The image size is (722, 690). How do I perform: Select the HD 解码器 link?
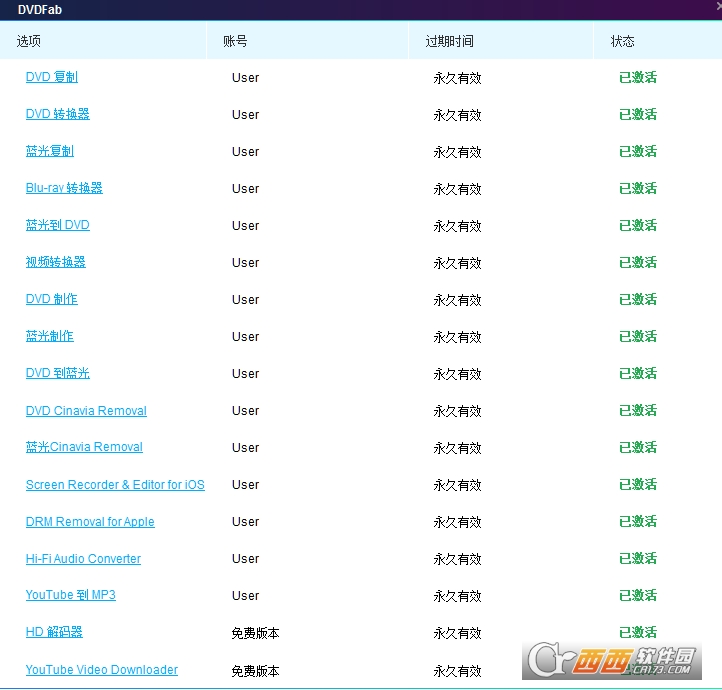(54, 632)
